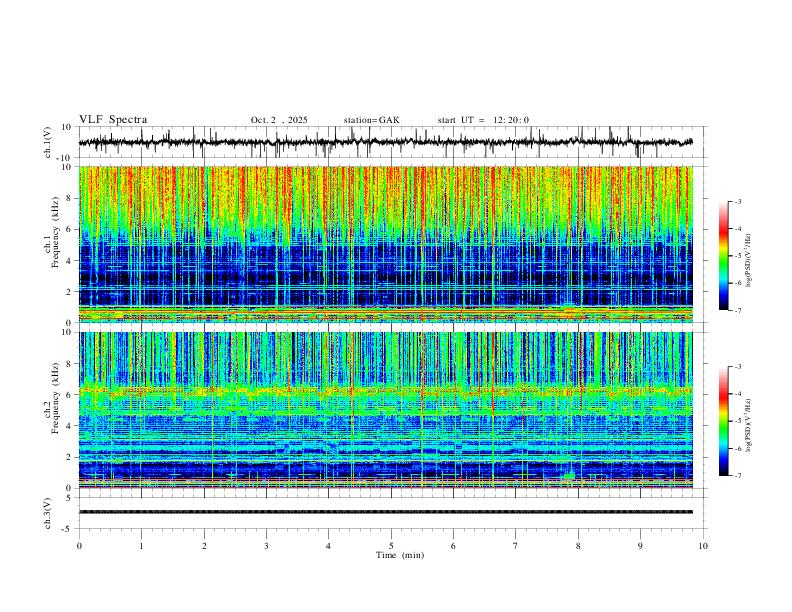Click time axis tick label "3"

[266, 546]
